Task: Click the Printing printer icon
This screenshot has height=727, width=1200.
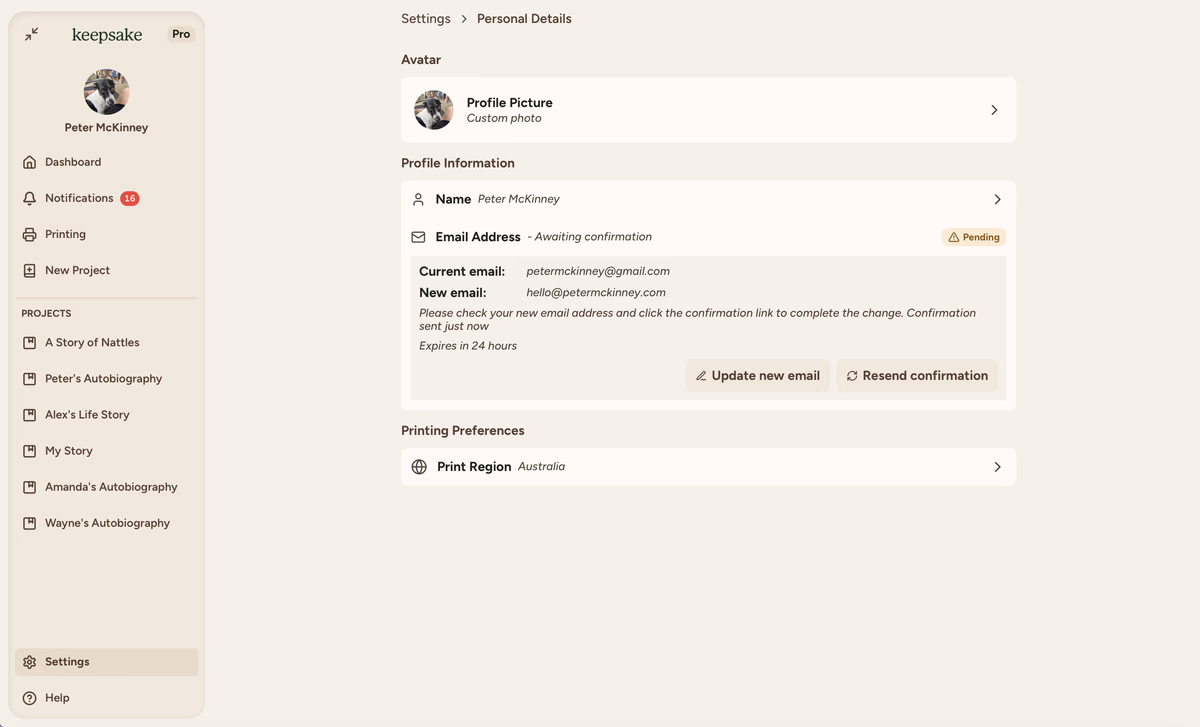Action: [30, 234]
